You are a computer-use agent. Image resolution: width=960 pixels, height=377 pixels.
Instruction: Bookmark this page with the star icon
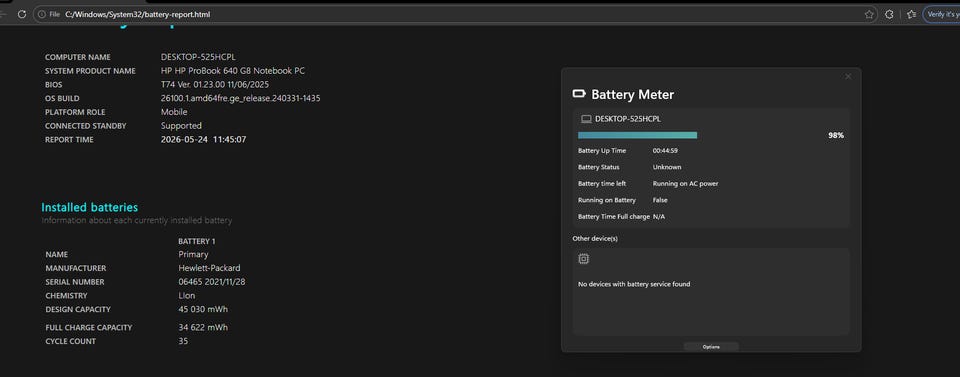[869, 14]
